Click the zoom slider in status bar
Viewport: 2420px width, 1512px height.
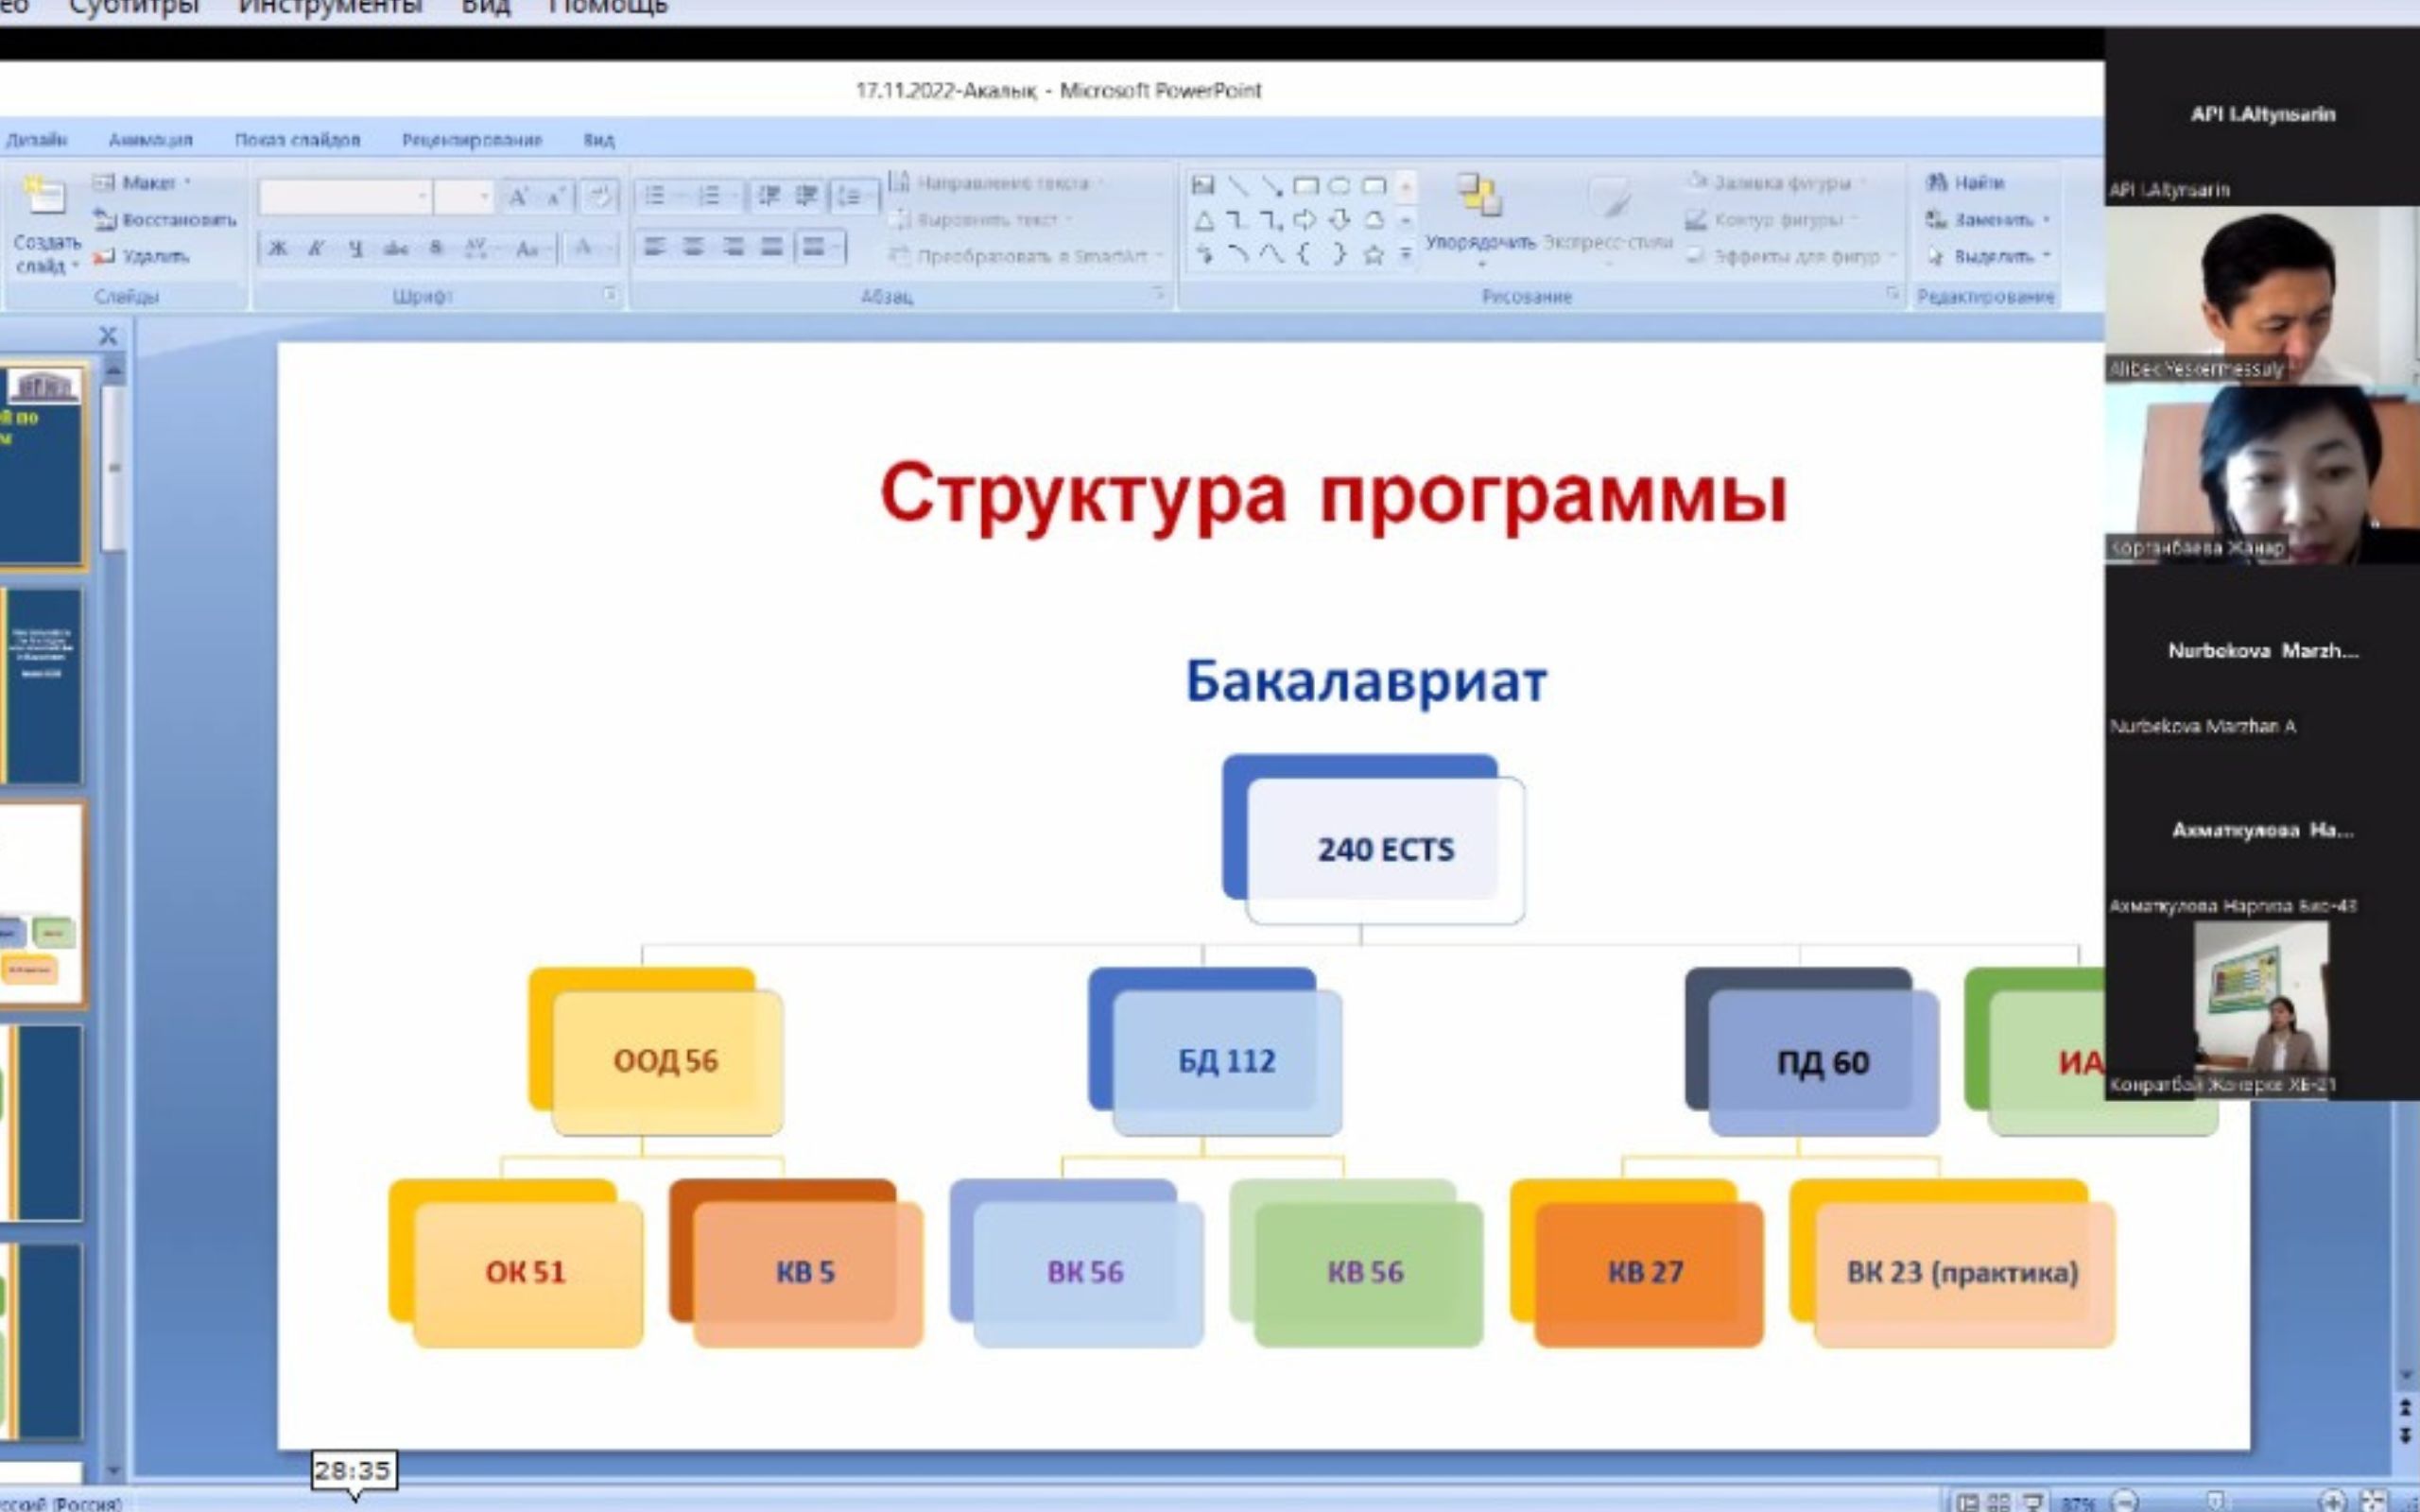(2215, 1500)
